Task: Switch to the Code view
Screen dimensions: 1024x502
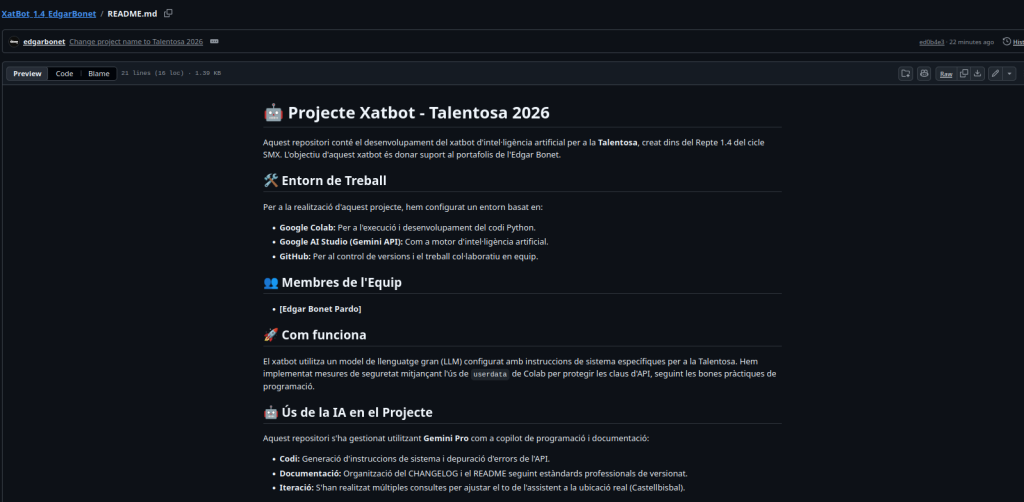Action: [x=64, y=73]
